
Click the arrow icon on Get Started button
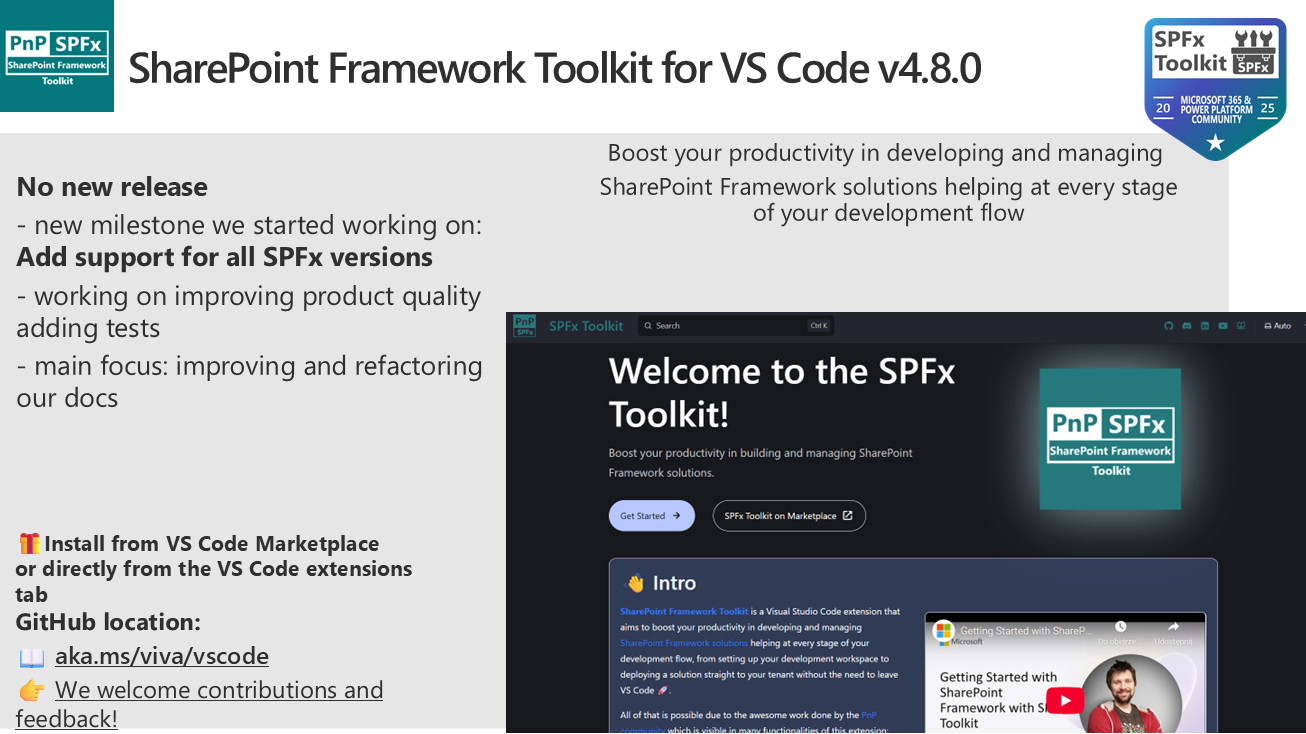(x=677, y=516)
